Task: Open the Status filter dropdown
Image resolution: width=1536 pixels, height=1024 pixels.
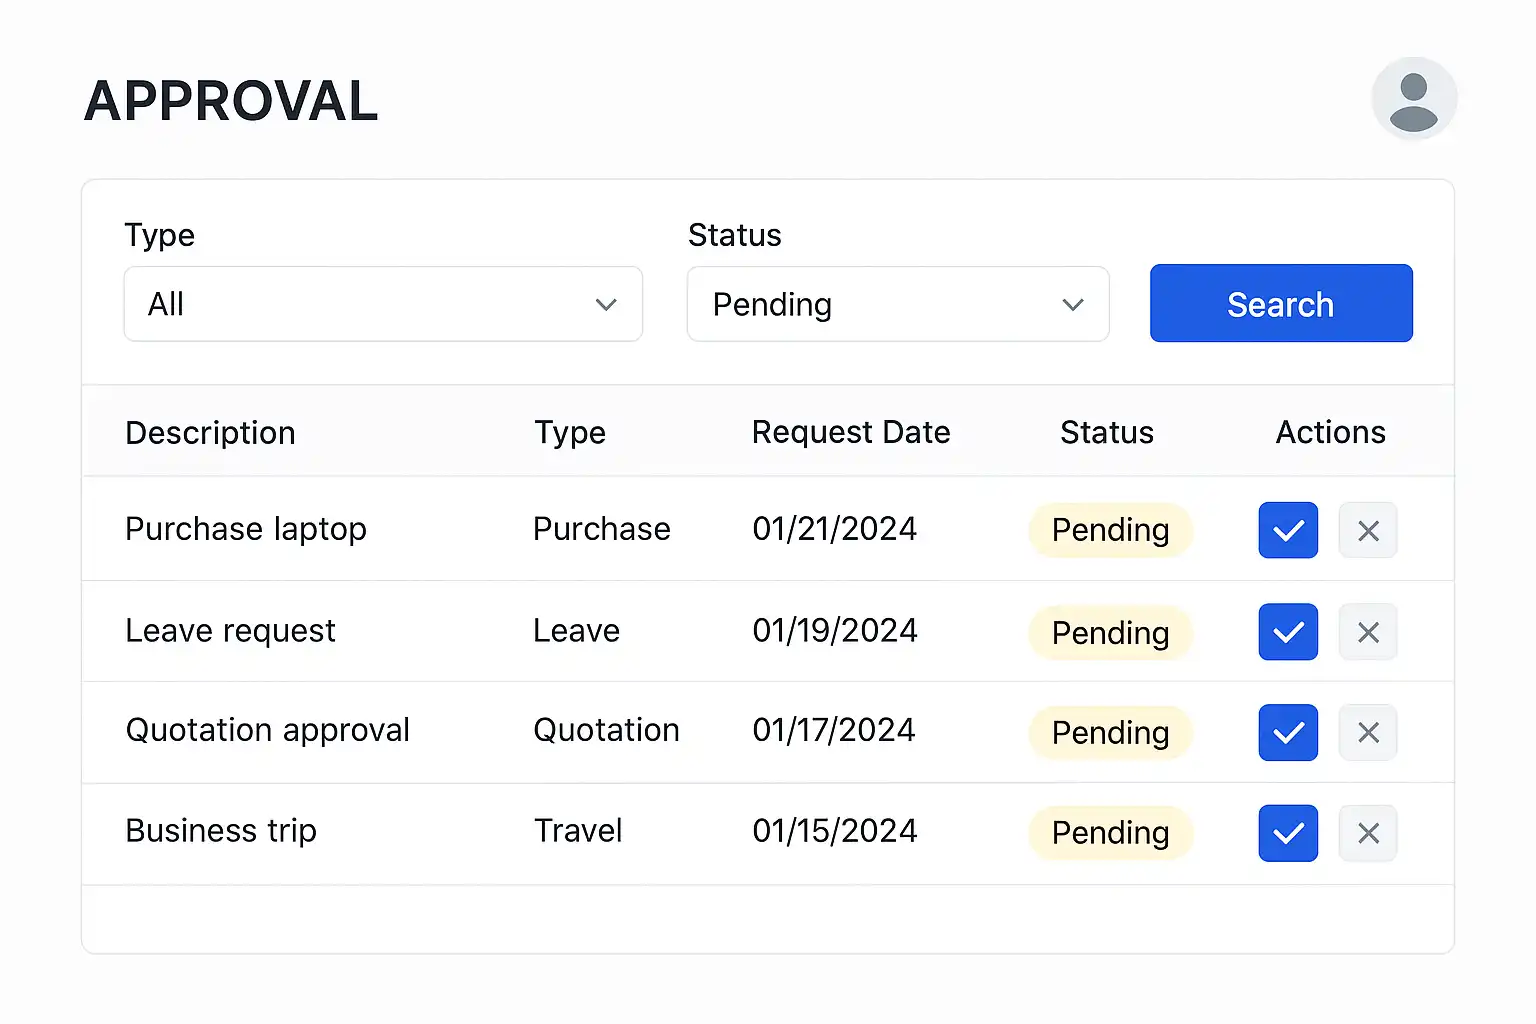Action: point(898,304)
